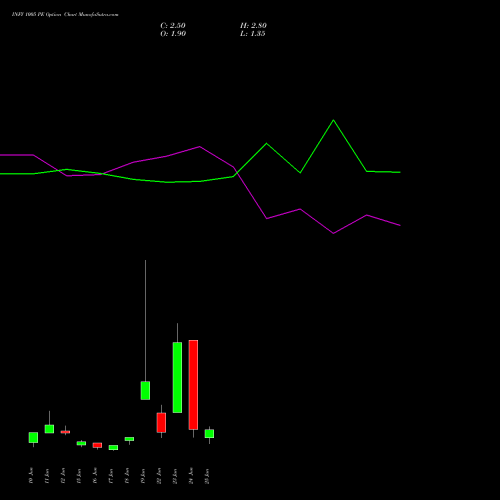Click the low value 'L: 1.35'
This screenshot has height=500, width=500.
(x=253, y=34)
